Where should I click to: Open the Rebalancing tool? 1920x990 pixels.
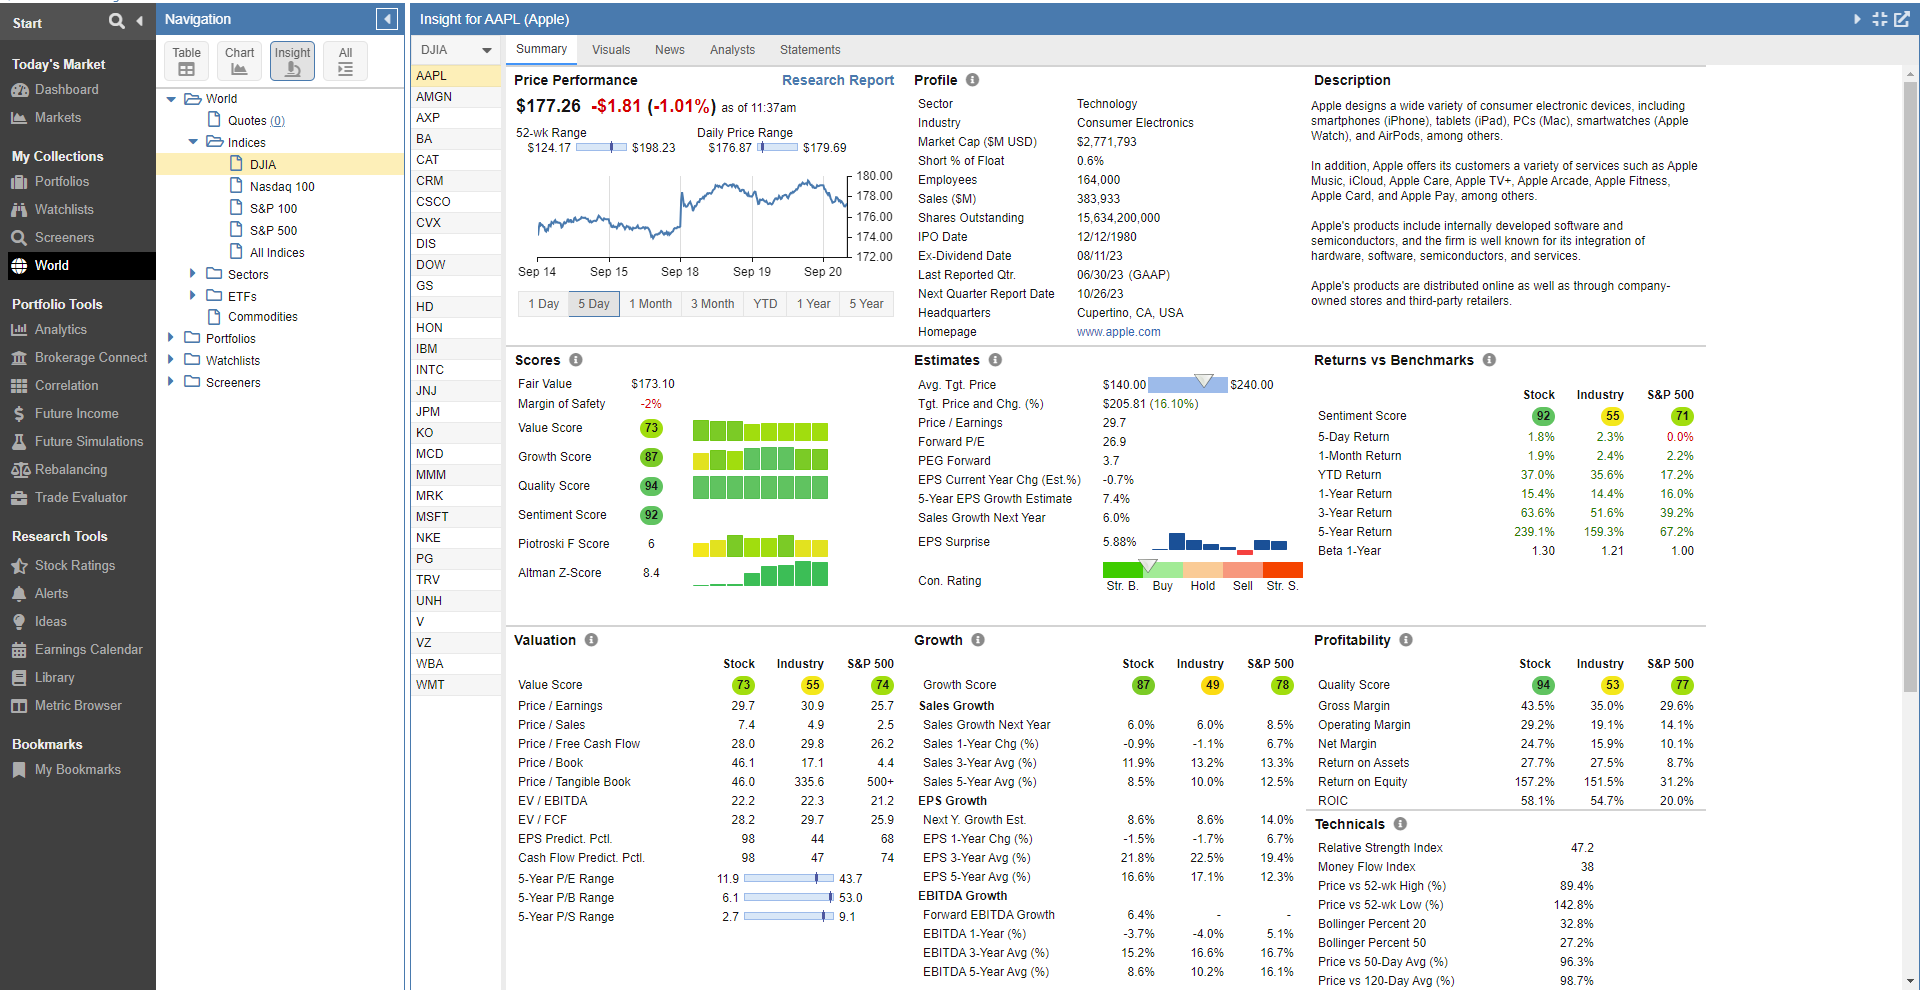pos(71,470)
